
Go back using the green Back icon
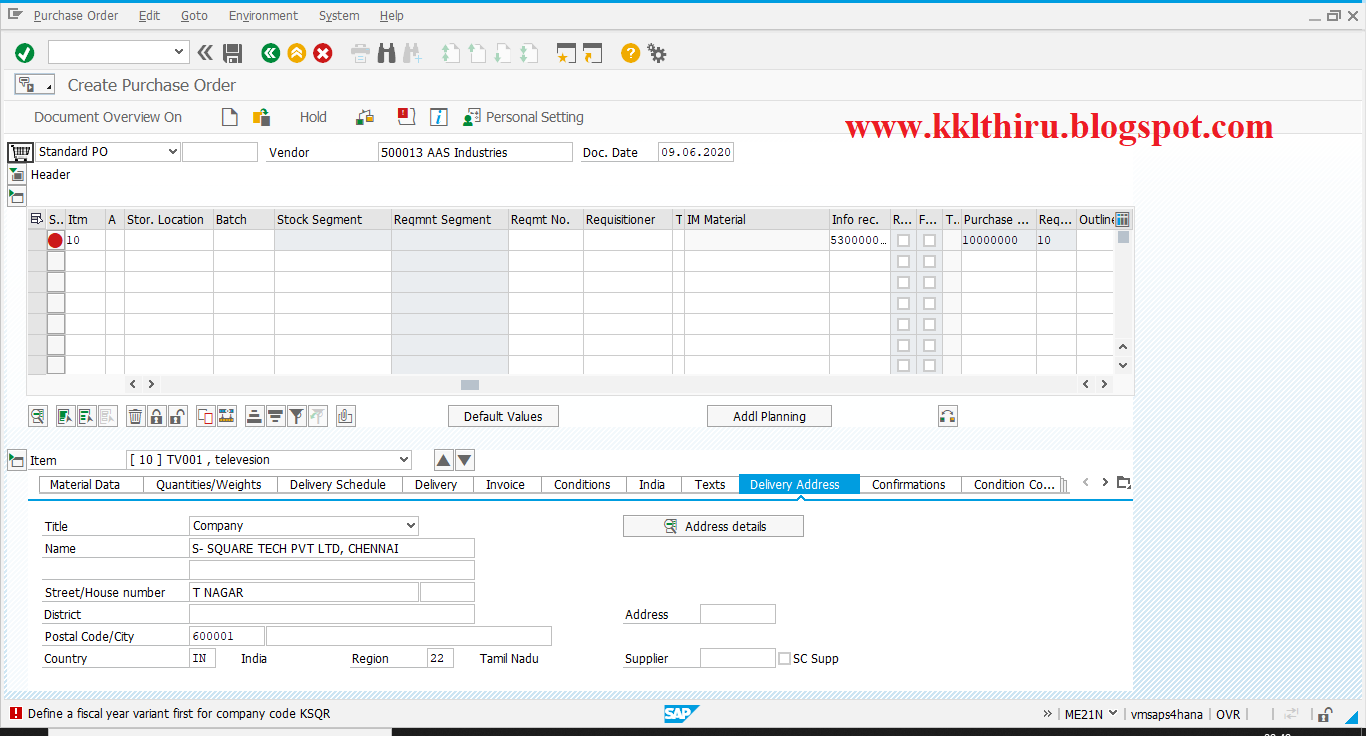pos(270,53)
